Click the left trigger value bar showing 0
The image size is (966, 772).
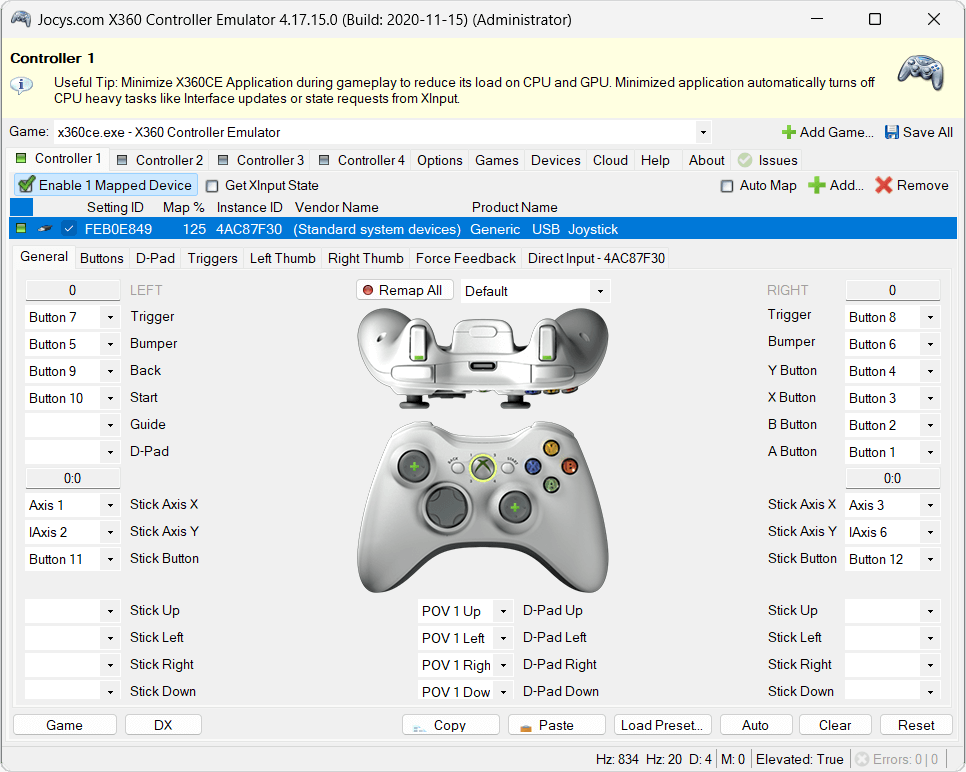tap(72, 291)
